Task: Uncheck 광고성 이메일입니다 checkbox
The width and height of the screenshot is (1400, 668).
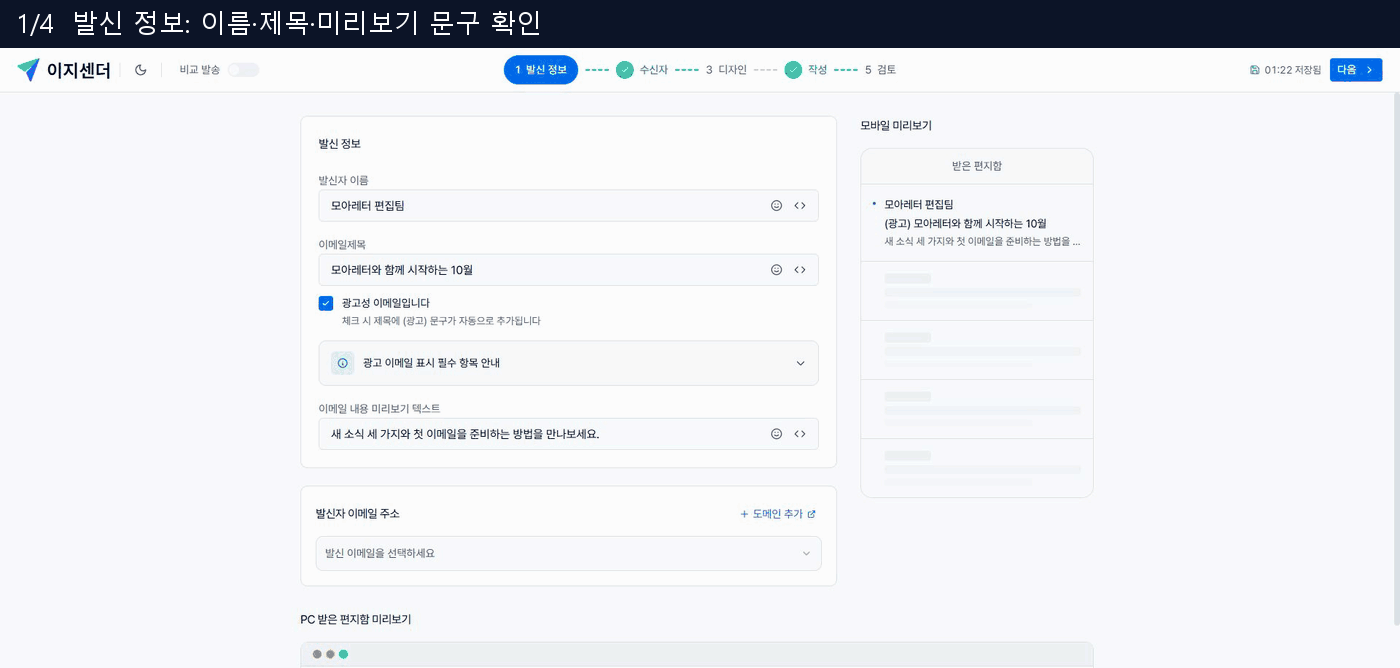Action: 326,303
